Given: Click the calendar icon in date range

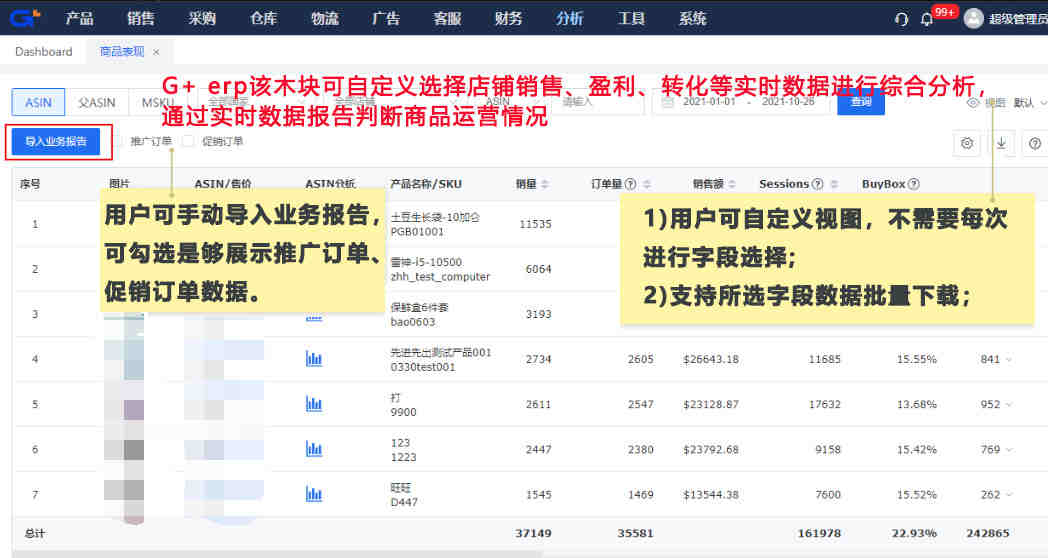Looking at the screenshot, I should pyautogui.click(x=667, y=102).
